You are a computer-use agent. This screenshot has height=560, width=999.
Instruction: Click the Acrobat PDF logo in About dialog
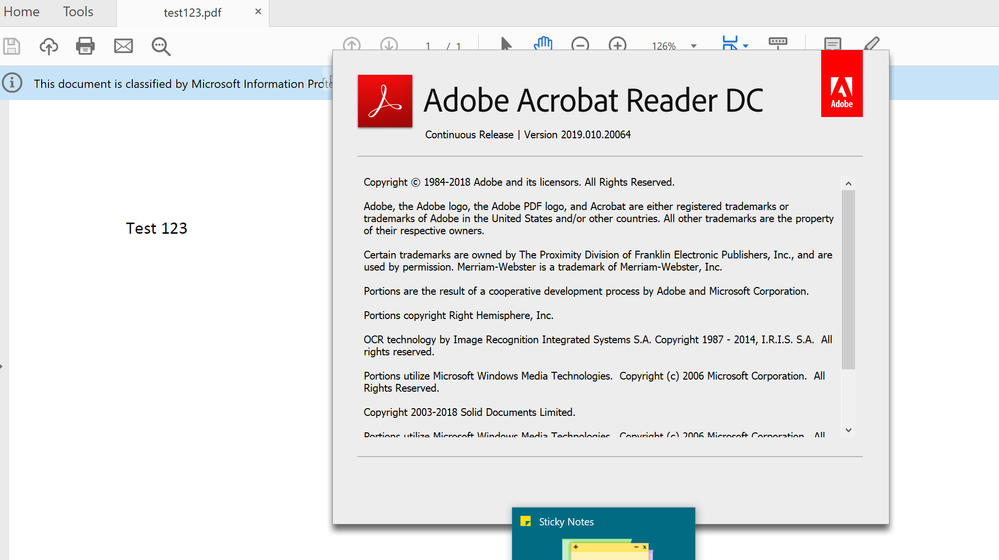(x=385, y=101)
